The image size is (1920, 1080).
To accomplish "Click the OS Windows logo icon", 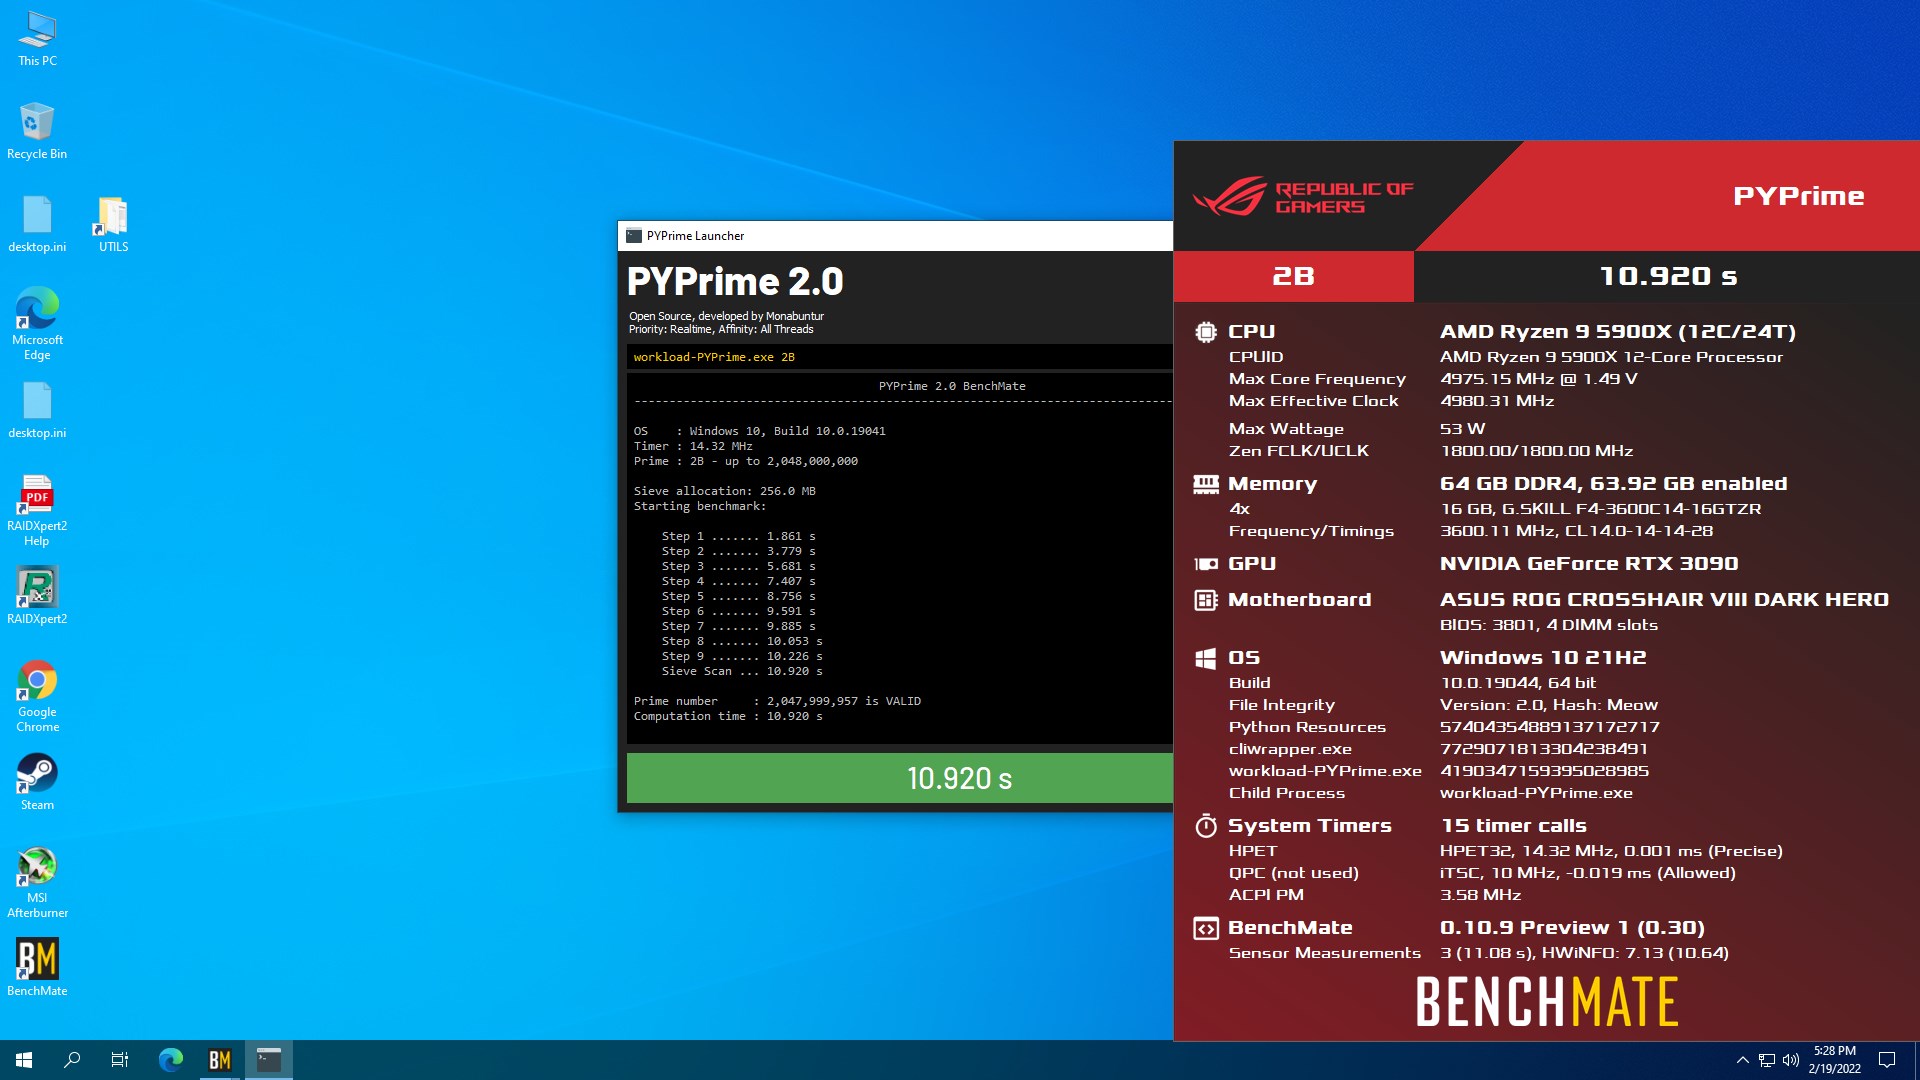I will (x=1206, y=658).
